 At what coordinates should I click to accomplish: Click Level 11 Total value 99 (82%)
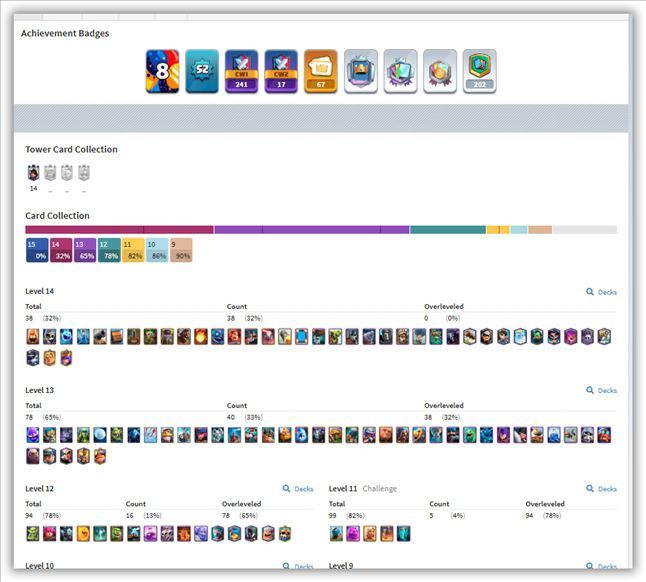click(346, 516)
